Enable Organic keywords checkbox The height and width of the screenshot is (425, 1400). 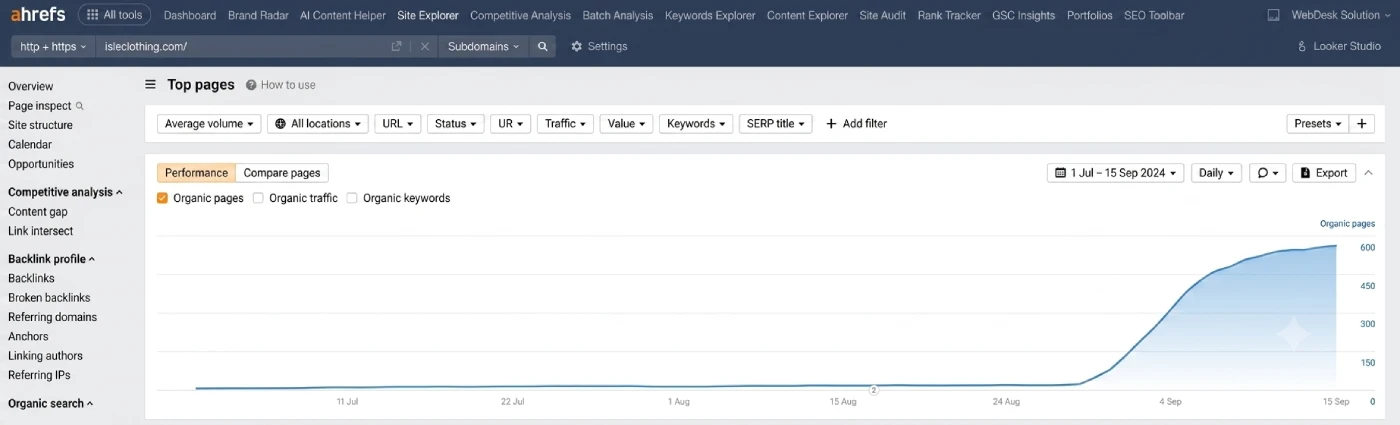(x=352, y=198)
